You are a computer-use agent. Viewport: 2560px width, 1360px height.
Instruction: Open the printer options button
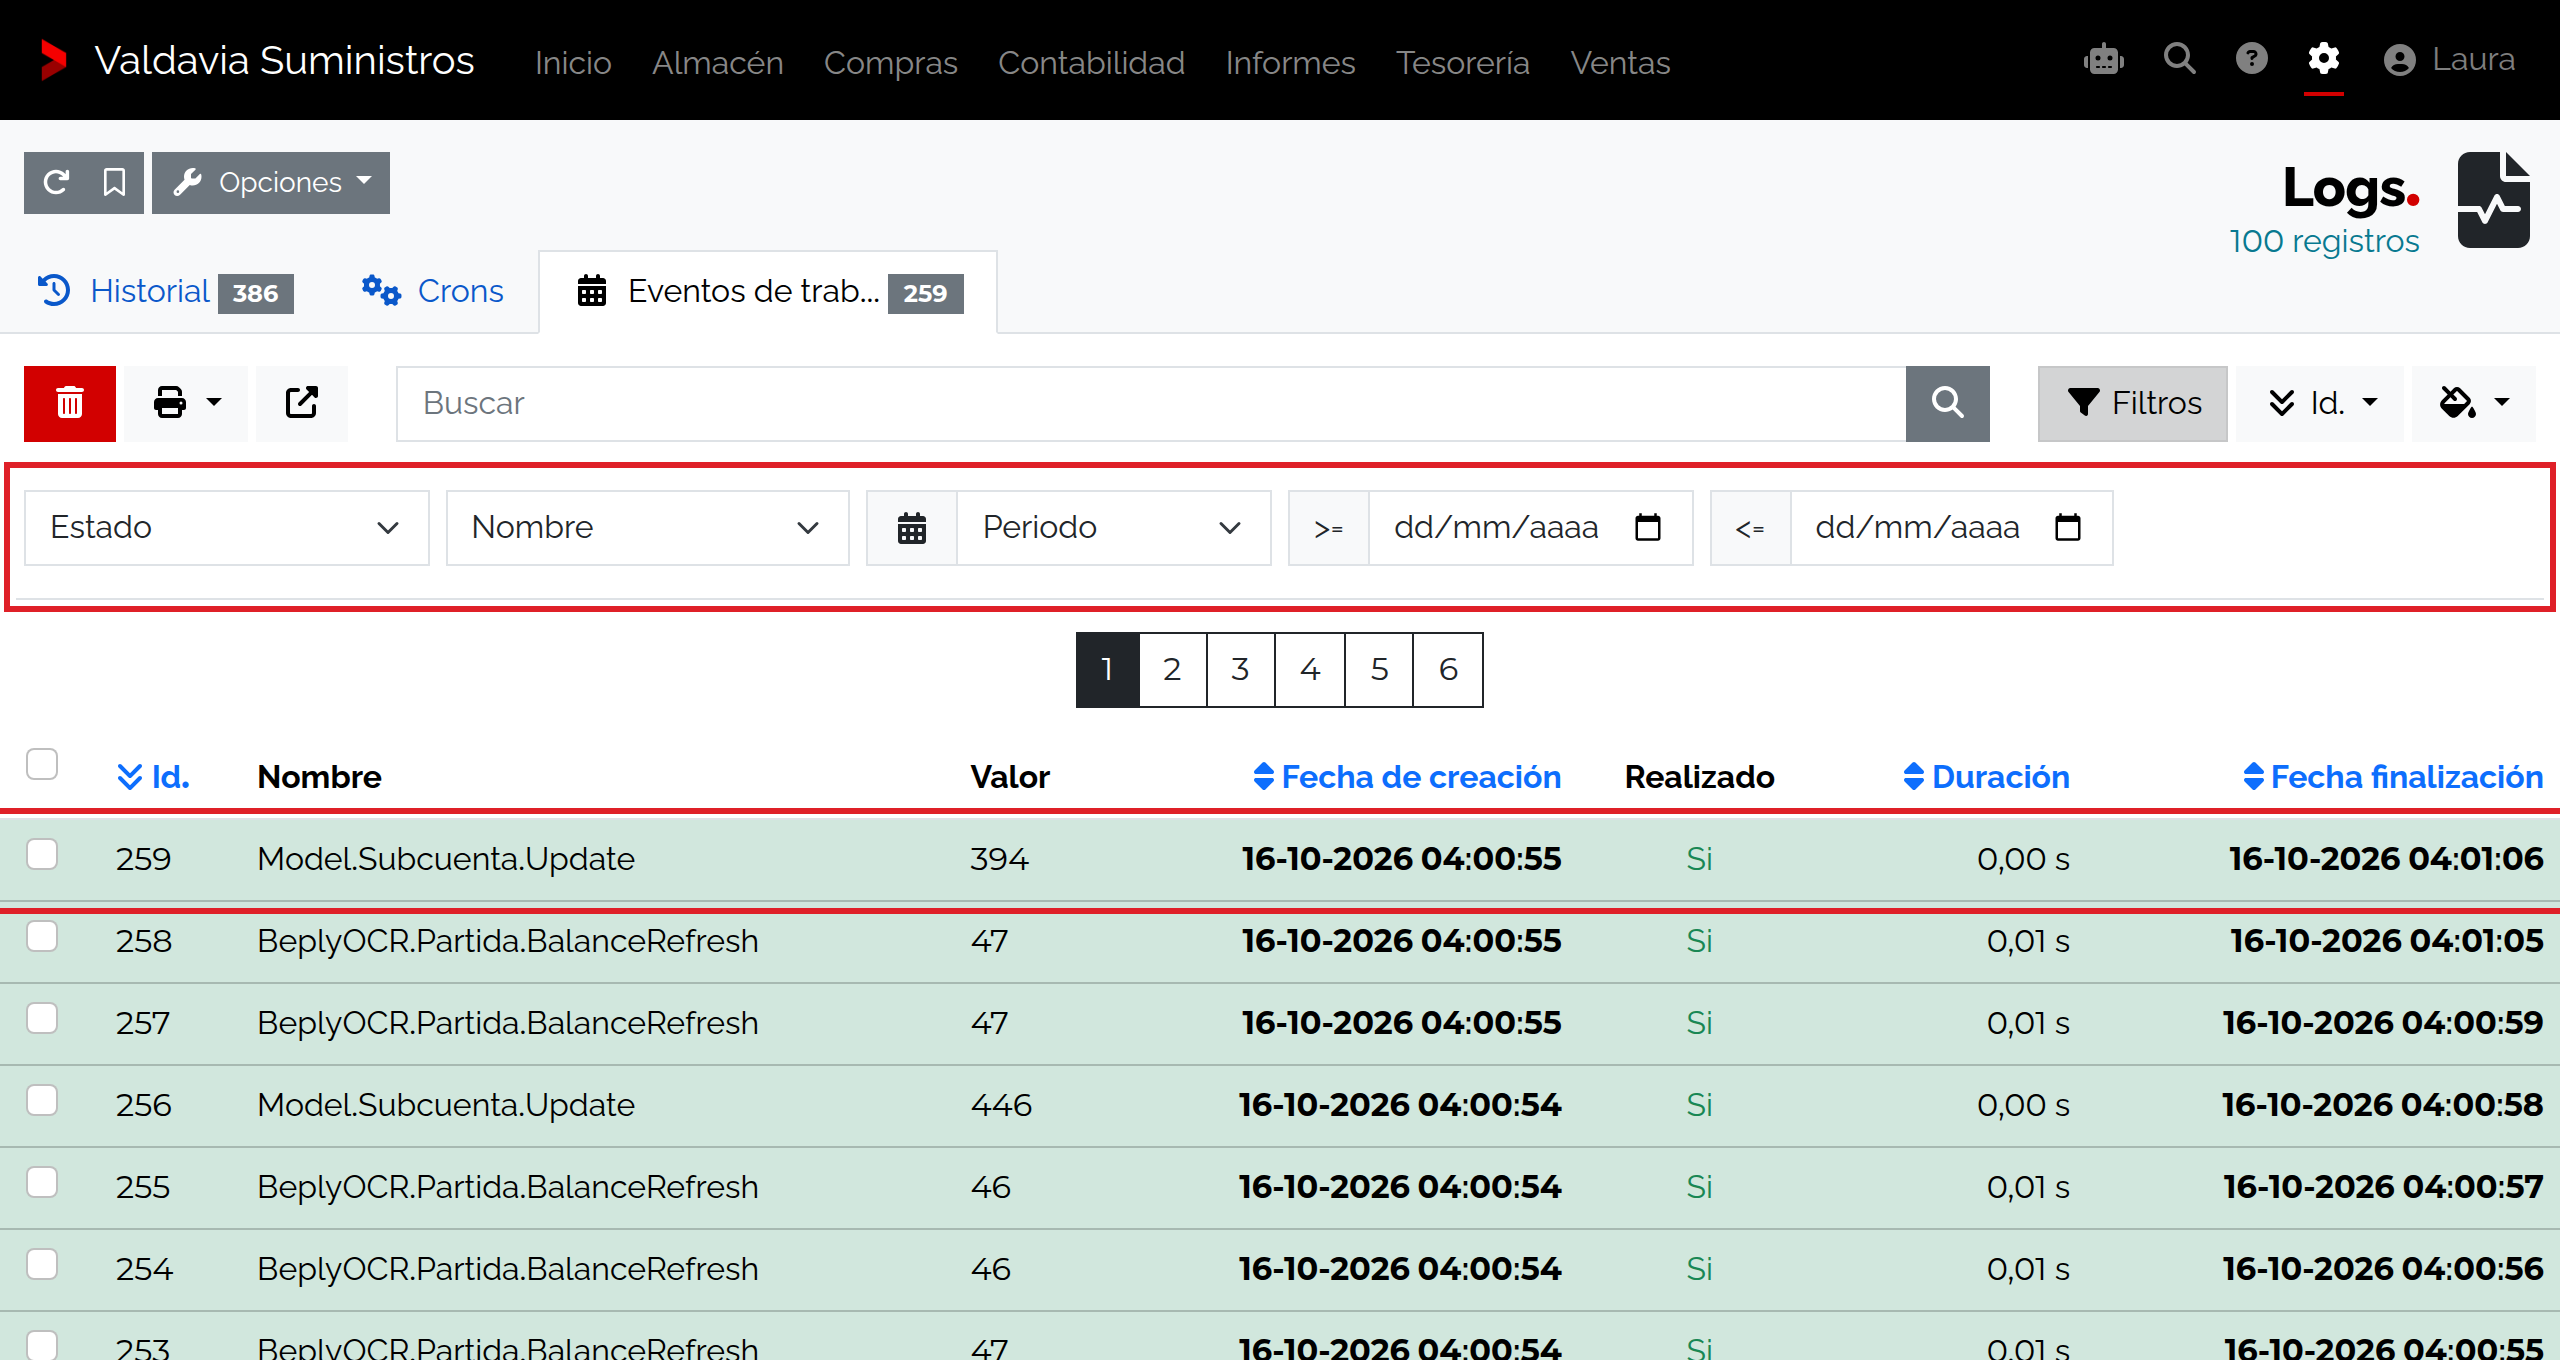187,403
